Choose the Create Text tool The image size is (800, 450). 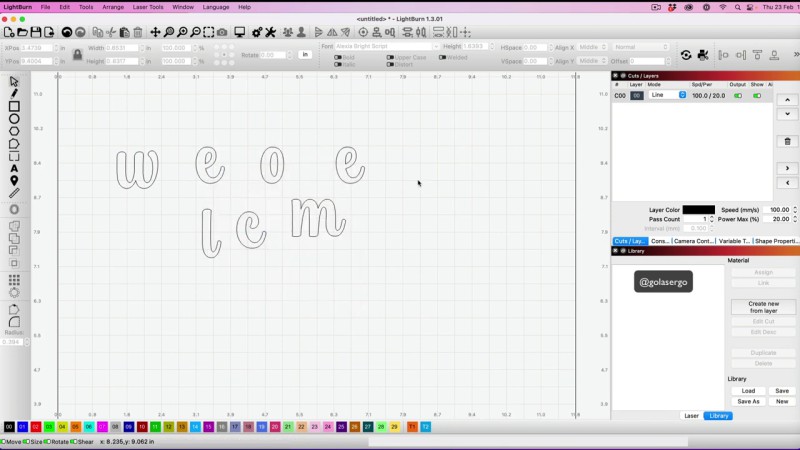[14, 168]
